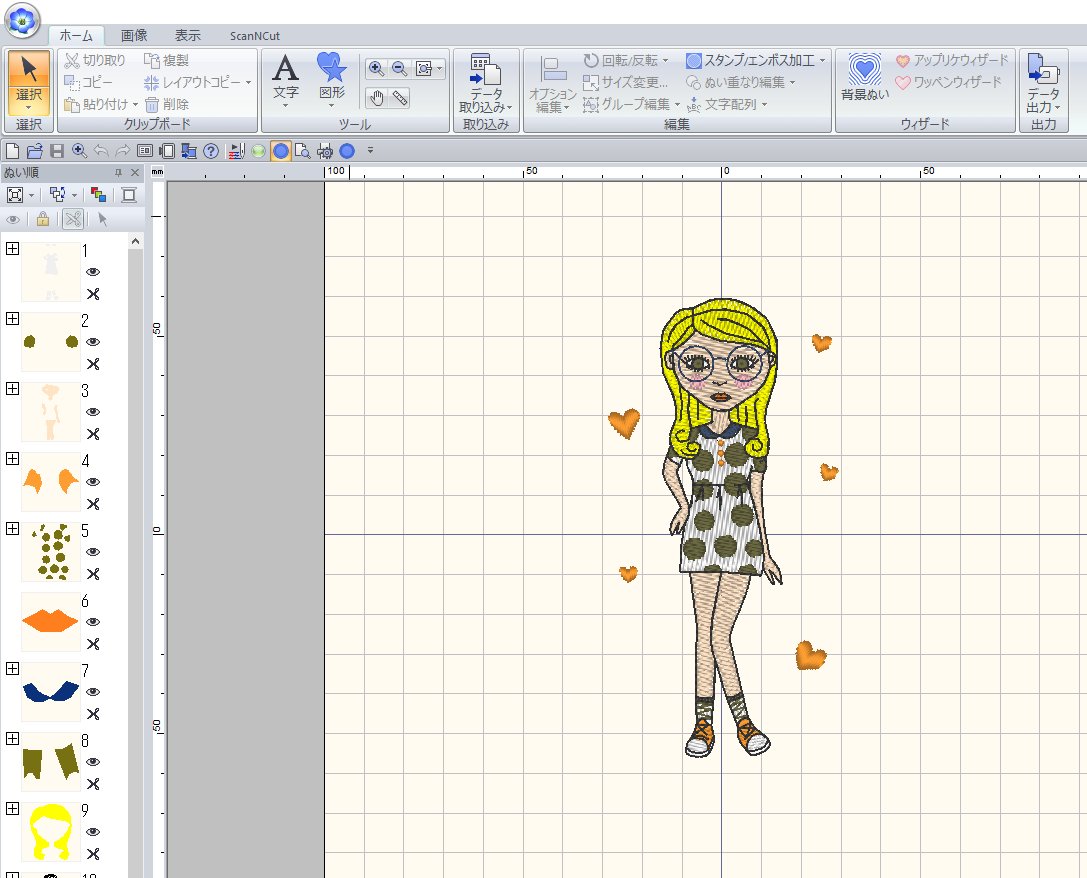Viewport: 1087px width, 878px height.
Task: Expand sewing order item 2
Action: (x=13, y=319)
